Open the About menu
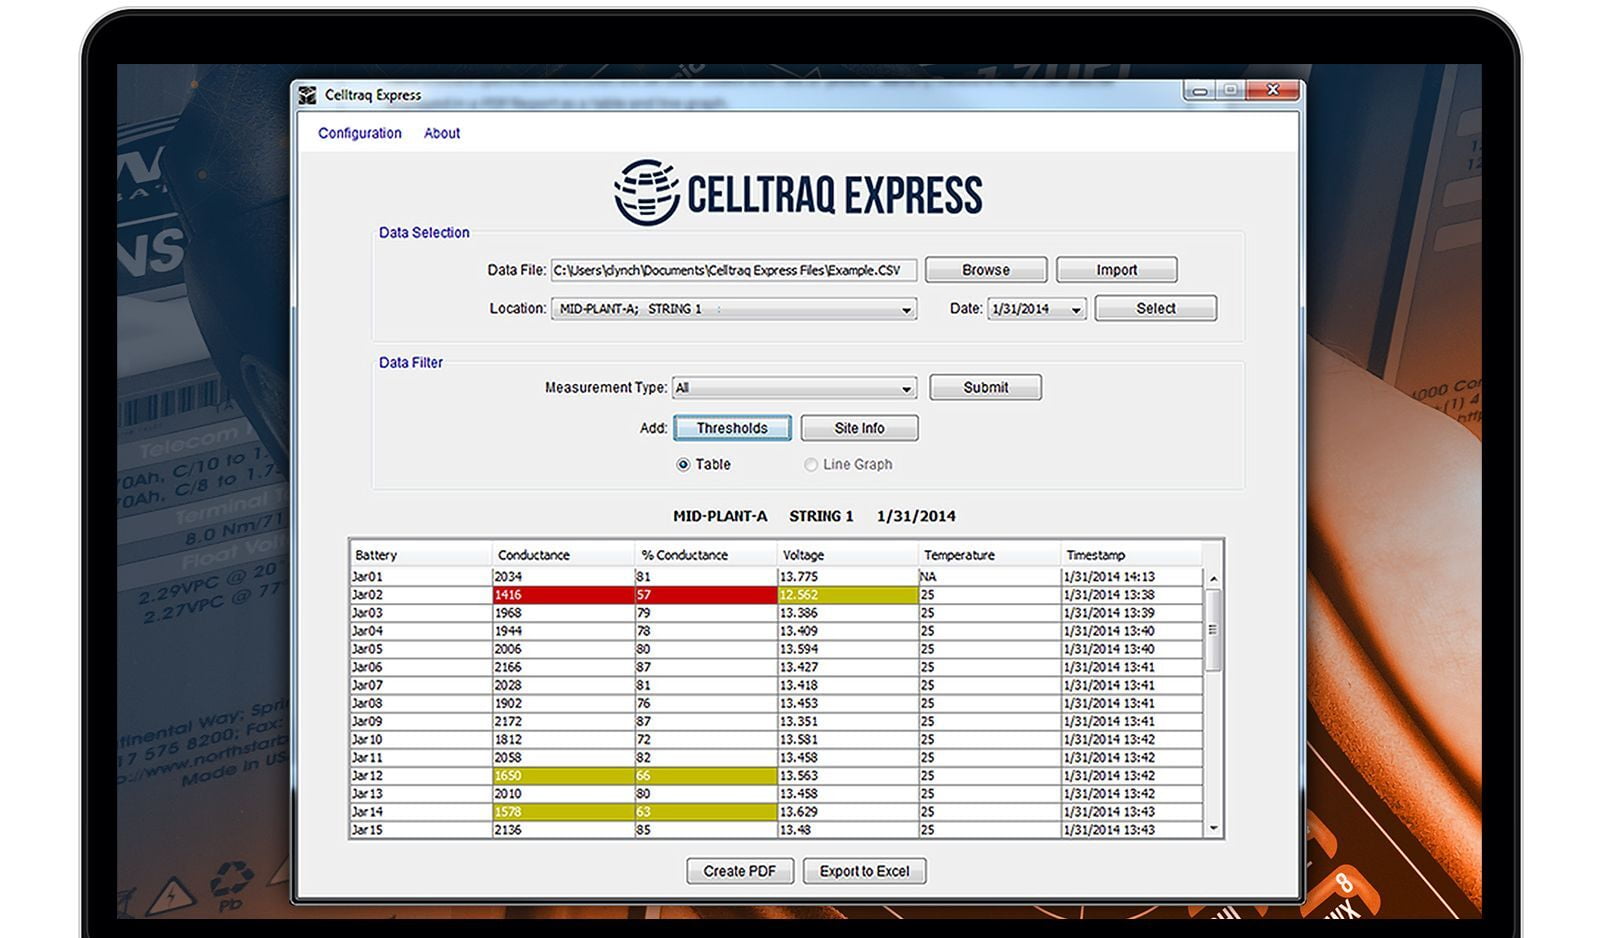This screenshot has height=938, width=1600. click(442, 133)
